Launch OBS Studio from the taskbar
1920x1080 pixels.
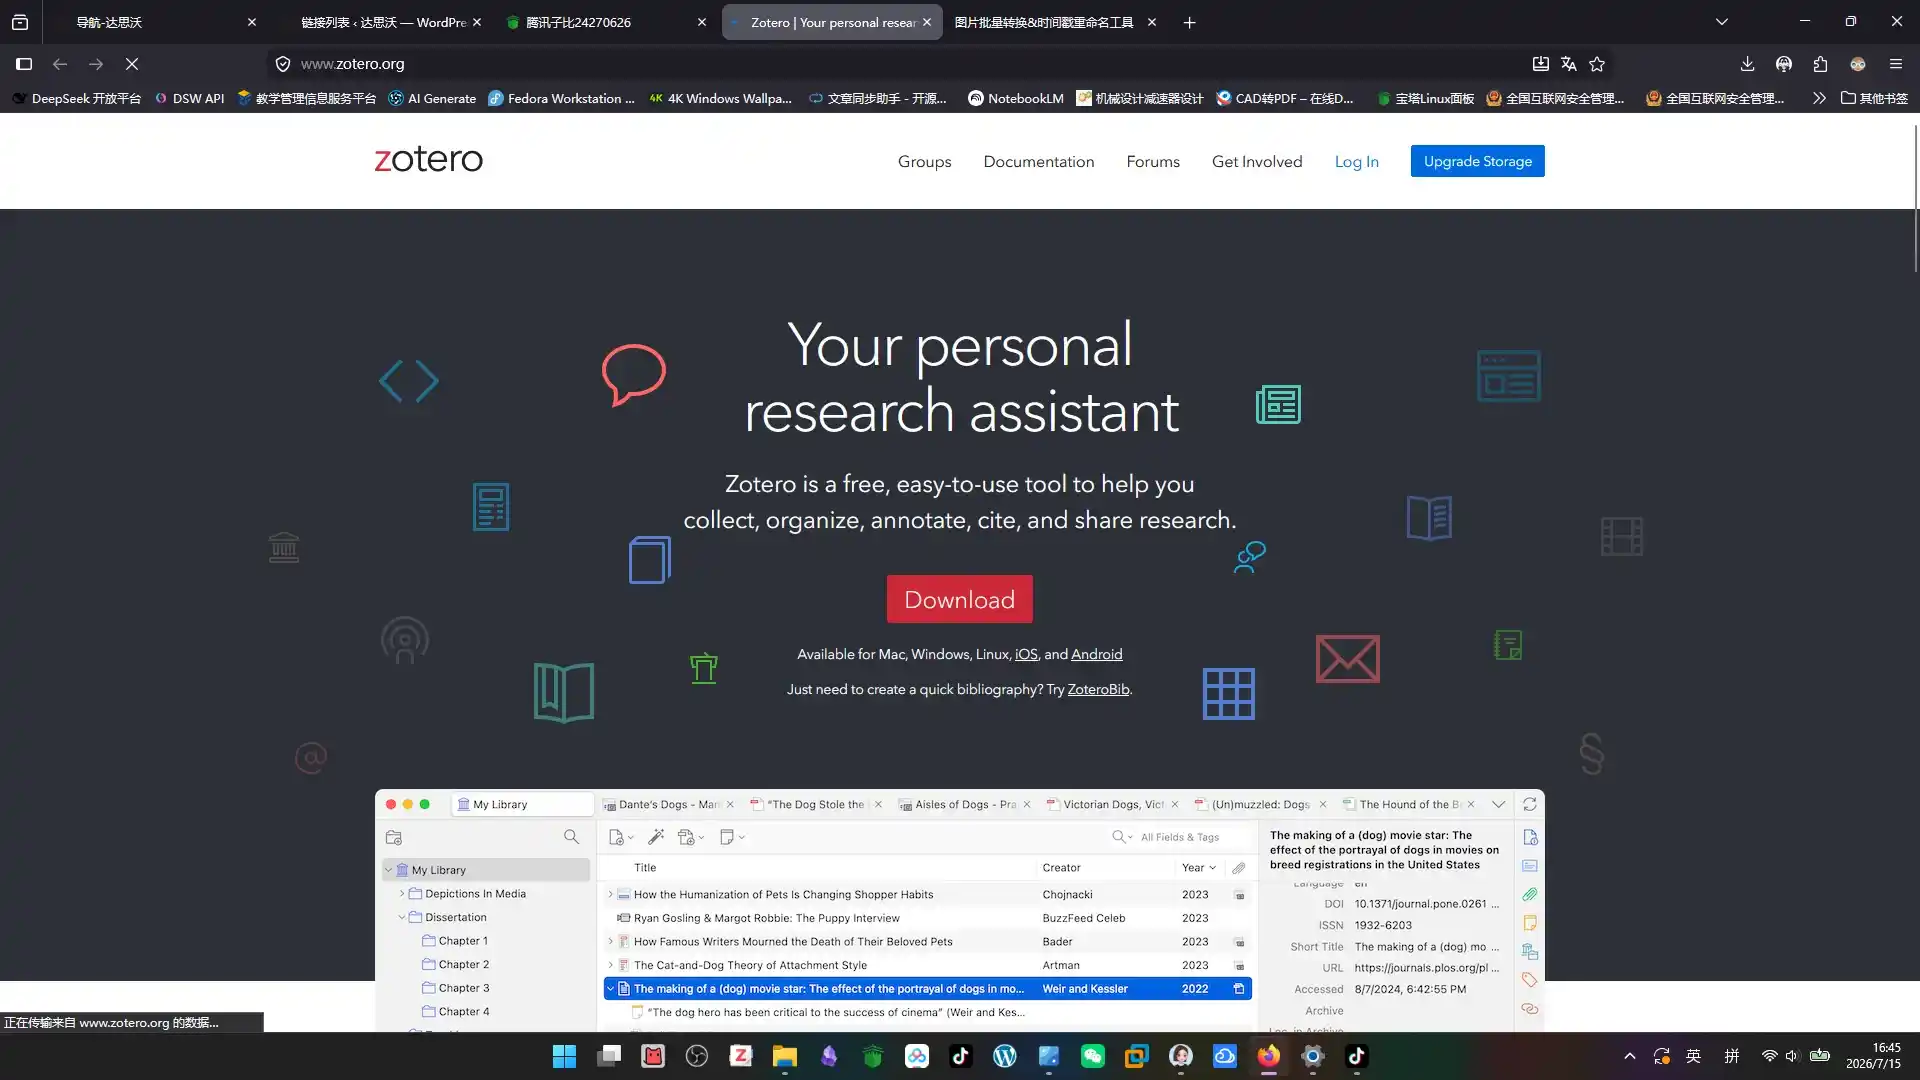[x=697, y=1056]
